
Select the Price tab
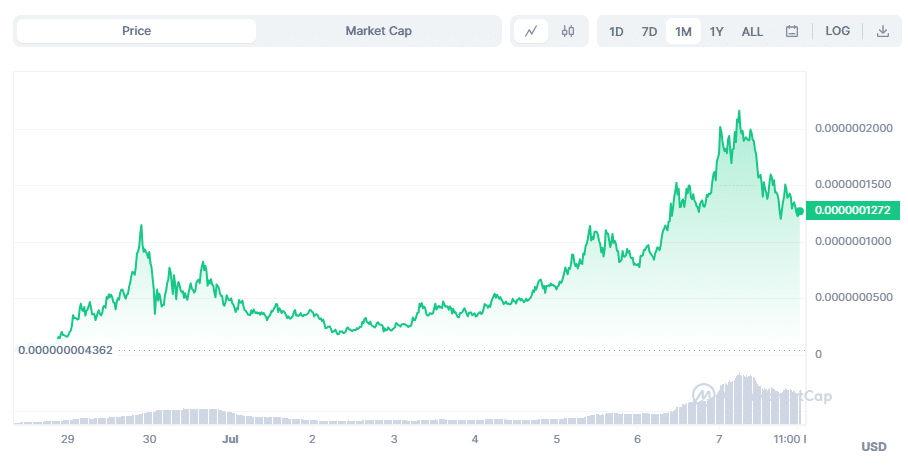(x=137, y=31)
